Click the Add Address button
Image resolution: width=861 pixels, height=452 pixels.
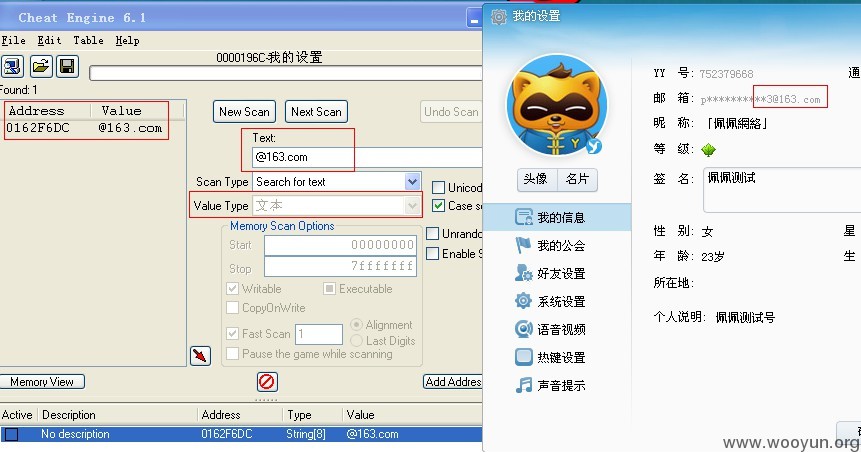click(453, 382)
